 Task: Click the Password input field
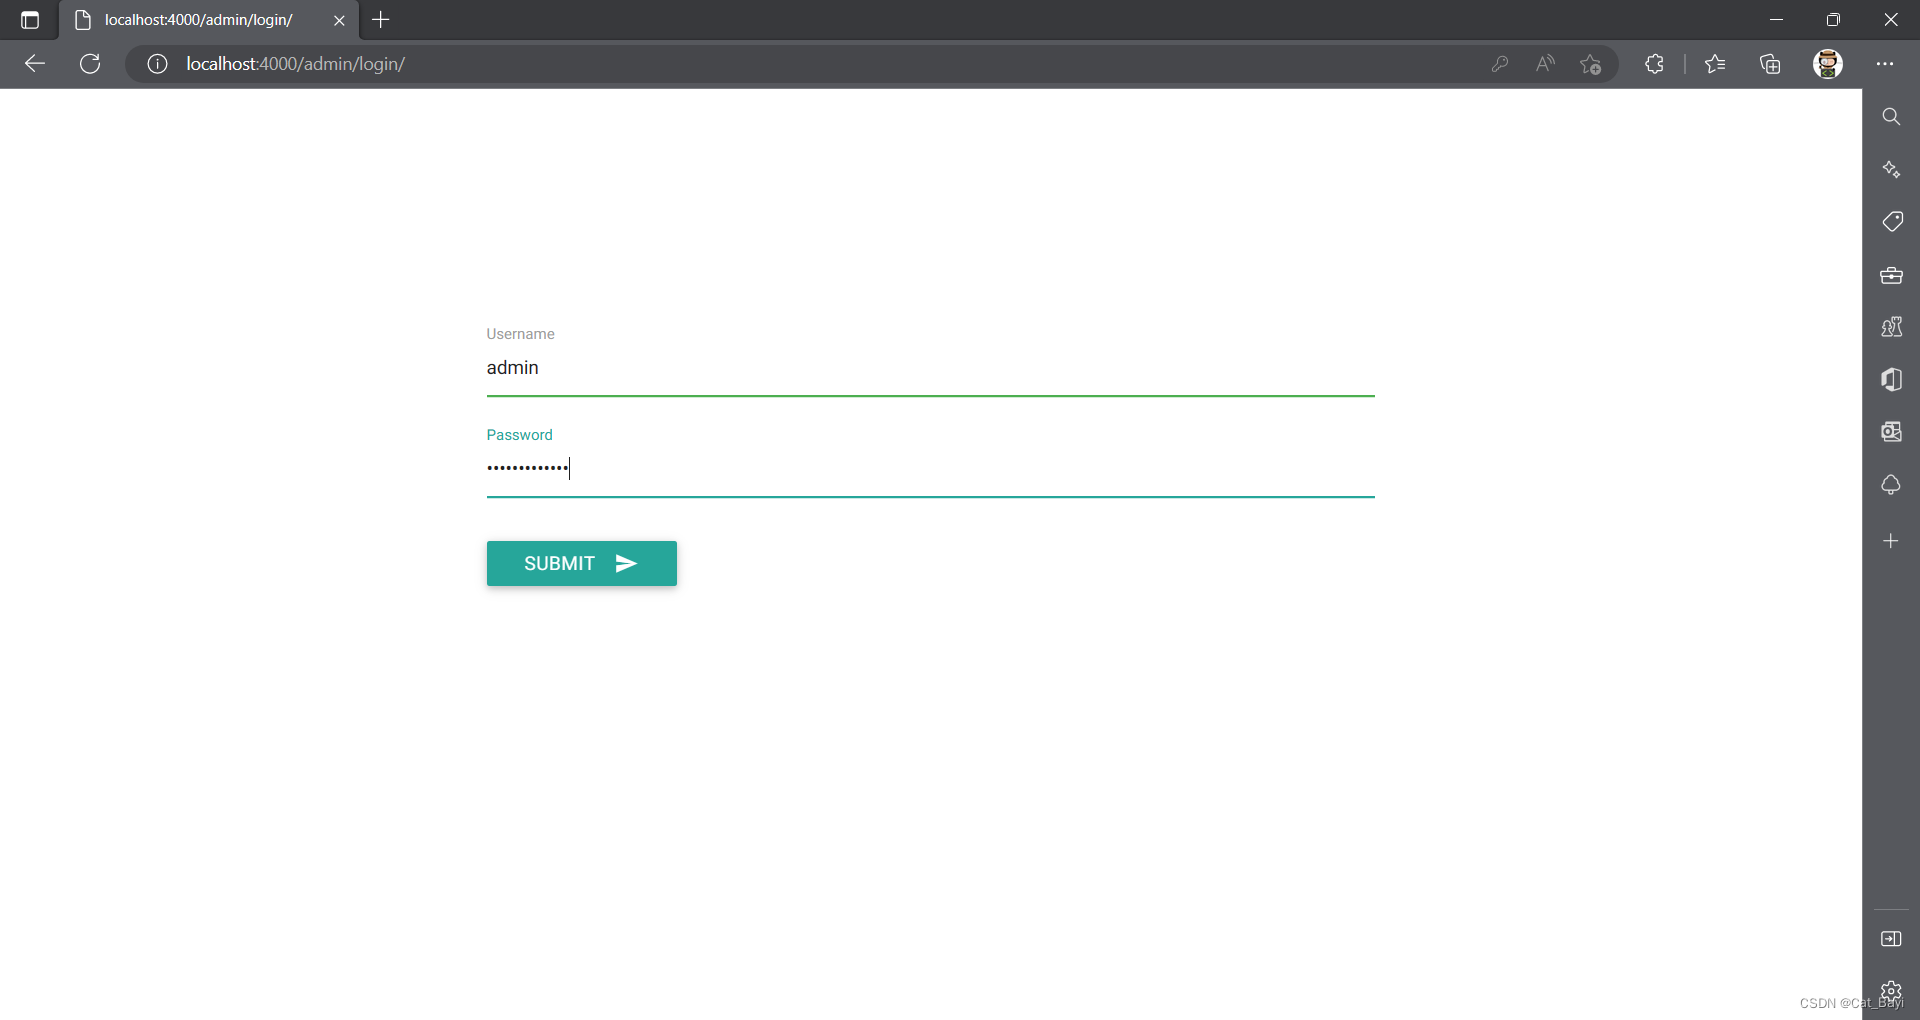(x=930, y=468)
